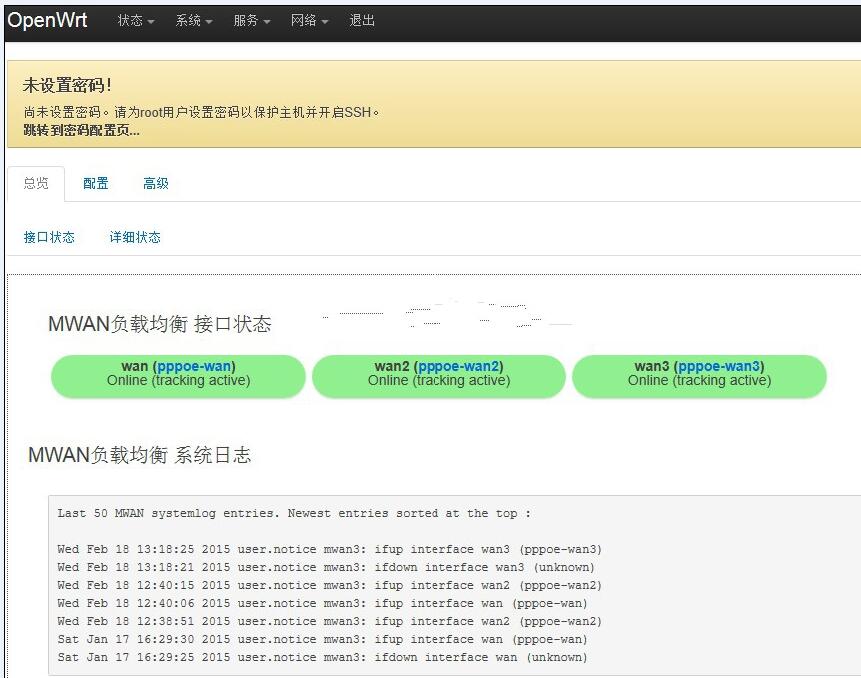Image resolution: width=861 pixels, height=678 pixels.
Task: Expand the 系统 navigation menu
Action: pos(193,21)
